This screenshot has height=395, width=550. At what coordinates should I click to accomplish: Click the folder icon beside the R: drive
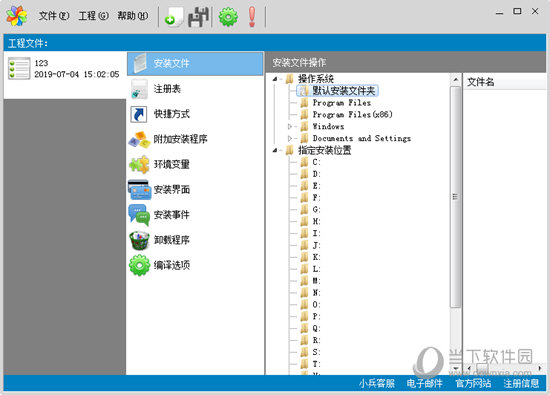[x=304, y=340]
